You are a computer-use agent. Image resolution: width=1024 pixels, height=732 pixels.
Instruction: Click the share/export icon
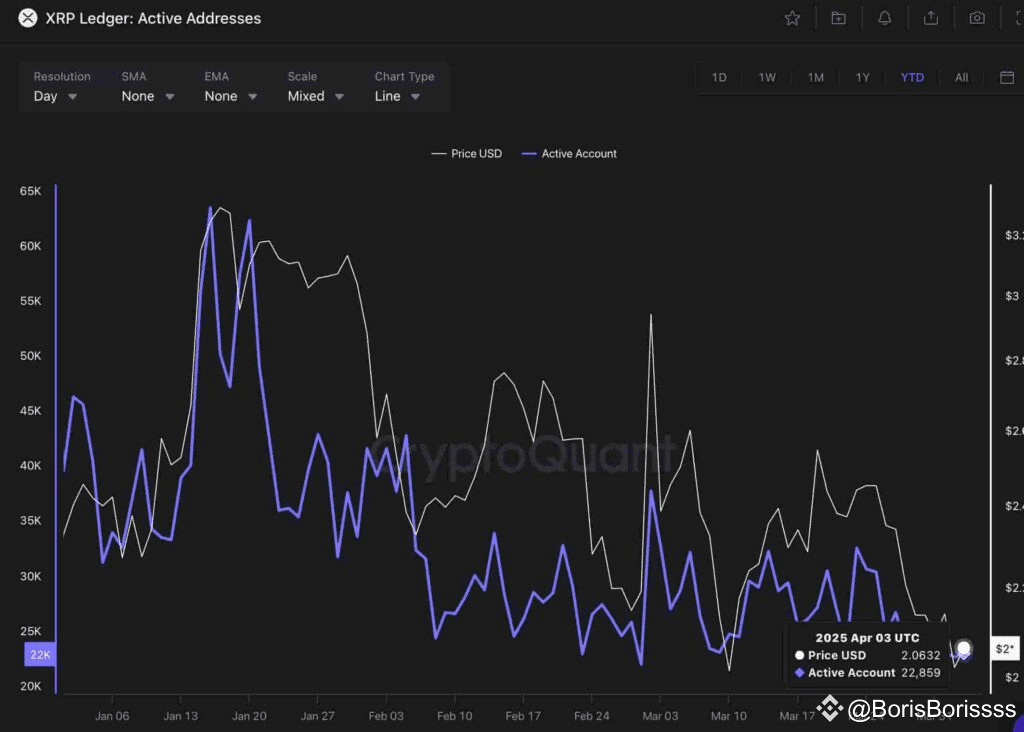931,18
